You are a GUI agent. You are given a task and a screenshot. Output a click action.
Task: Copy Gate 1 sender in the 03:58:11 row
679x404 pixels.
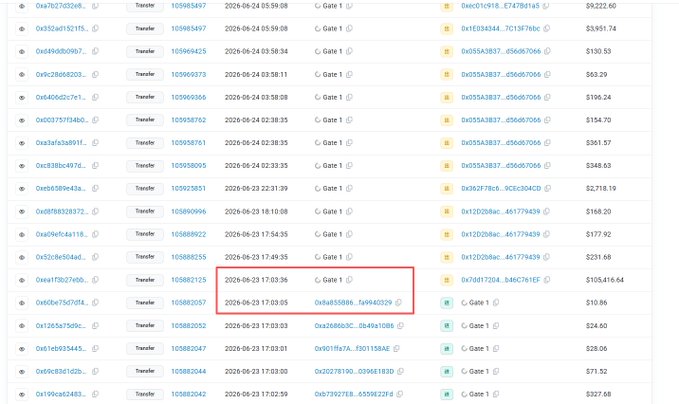click(349, 74)
